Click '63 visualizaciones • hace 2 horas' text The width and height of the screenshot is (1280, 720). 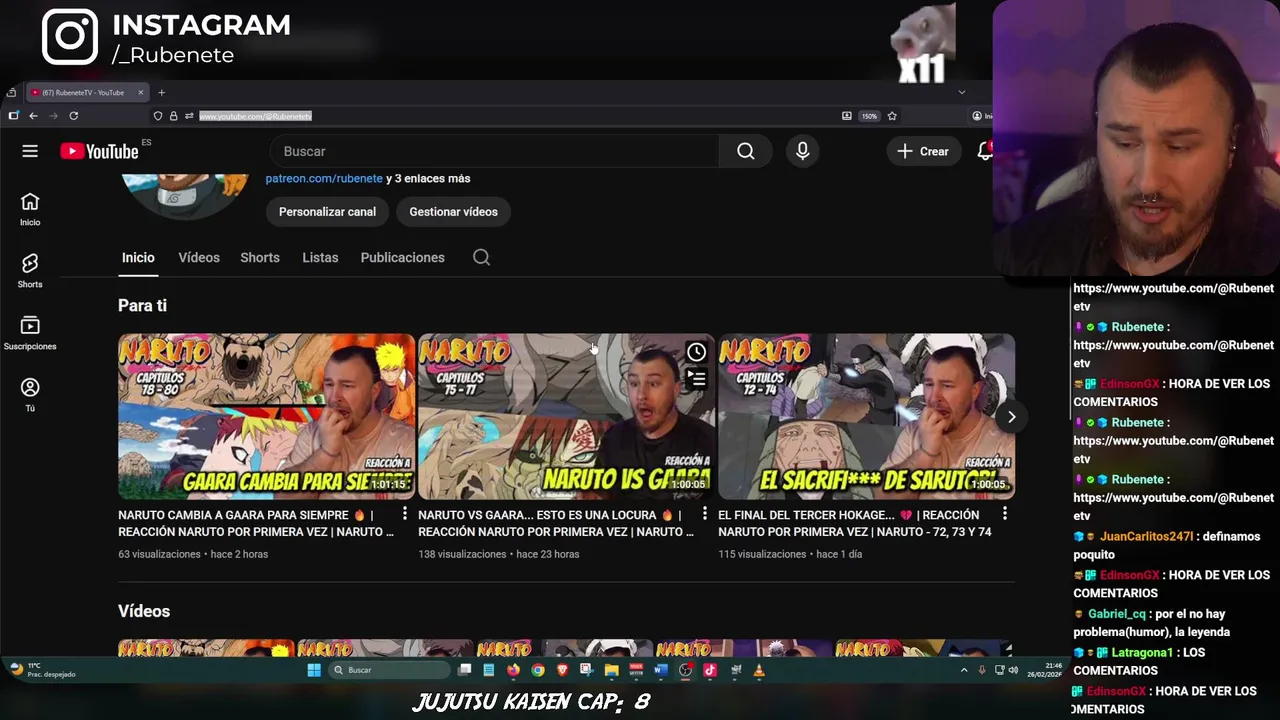[x=193, y=554]
